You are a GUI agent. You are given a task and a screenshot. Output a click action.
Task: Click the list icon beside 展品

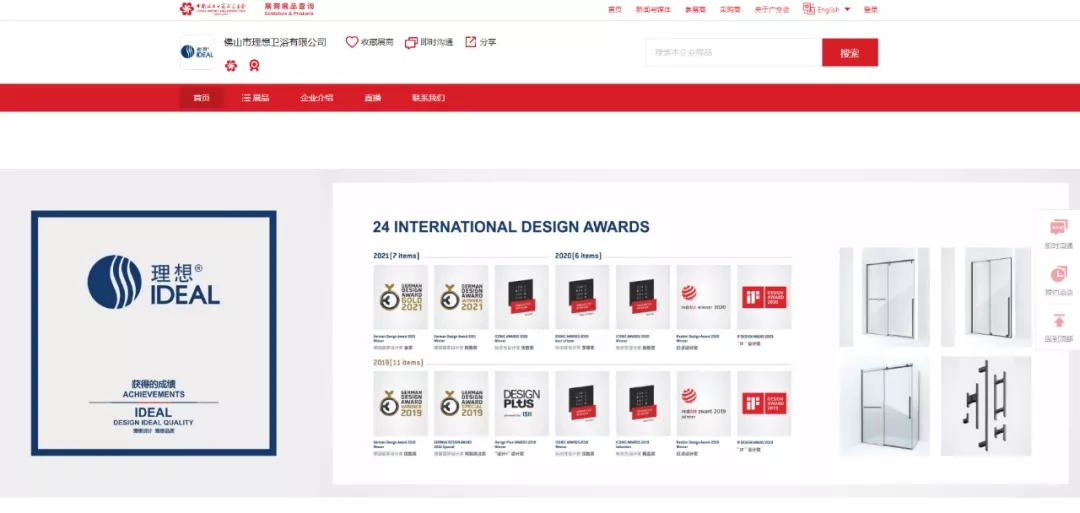(x=246, y=98)
